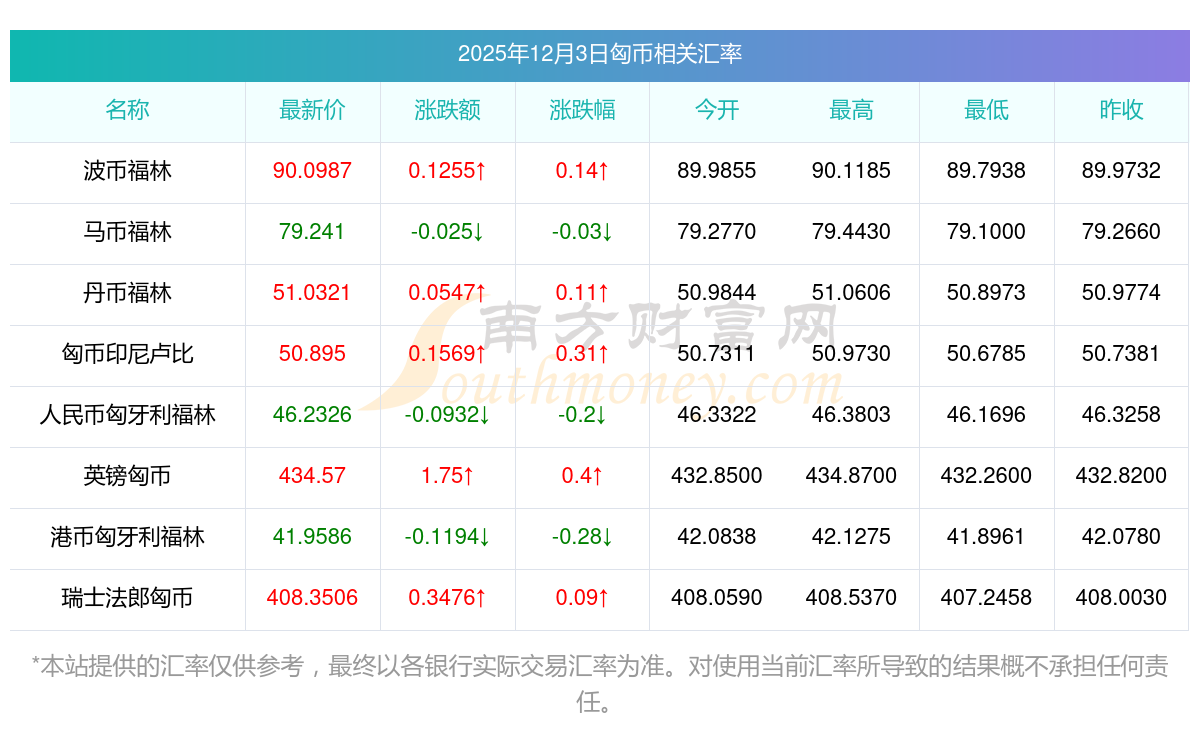Image resolution: width=1200 pixels, height=733 pixels.
Task: Click high value 434.8700
Action: click(x=852, y=476)
